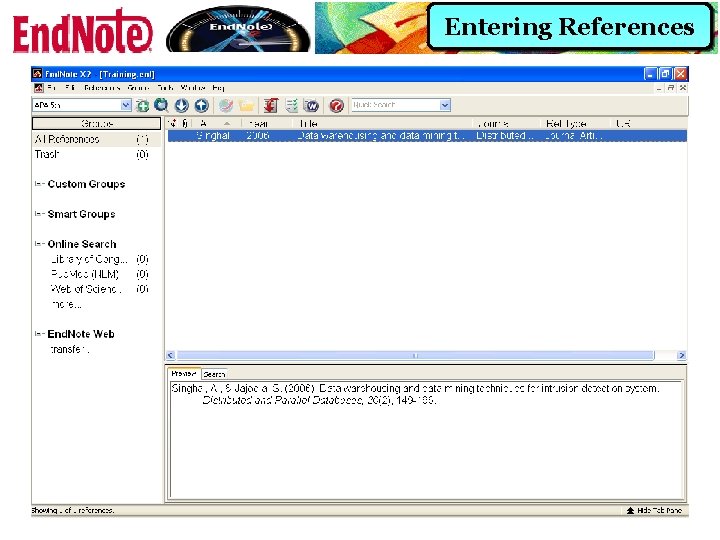The width and height of the screenshot is (720, 540).
Task: Click the Groups panel header button
Action: pyautogui.click(x=96, y=124)
